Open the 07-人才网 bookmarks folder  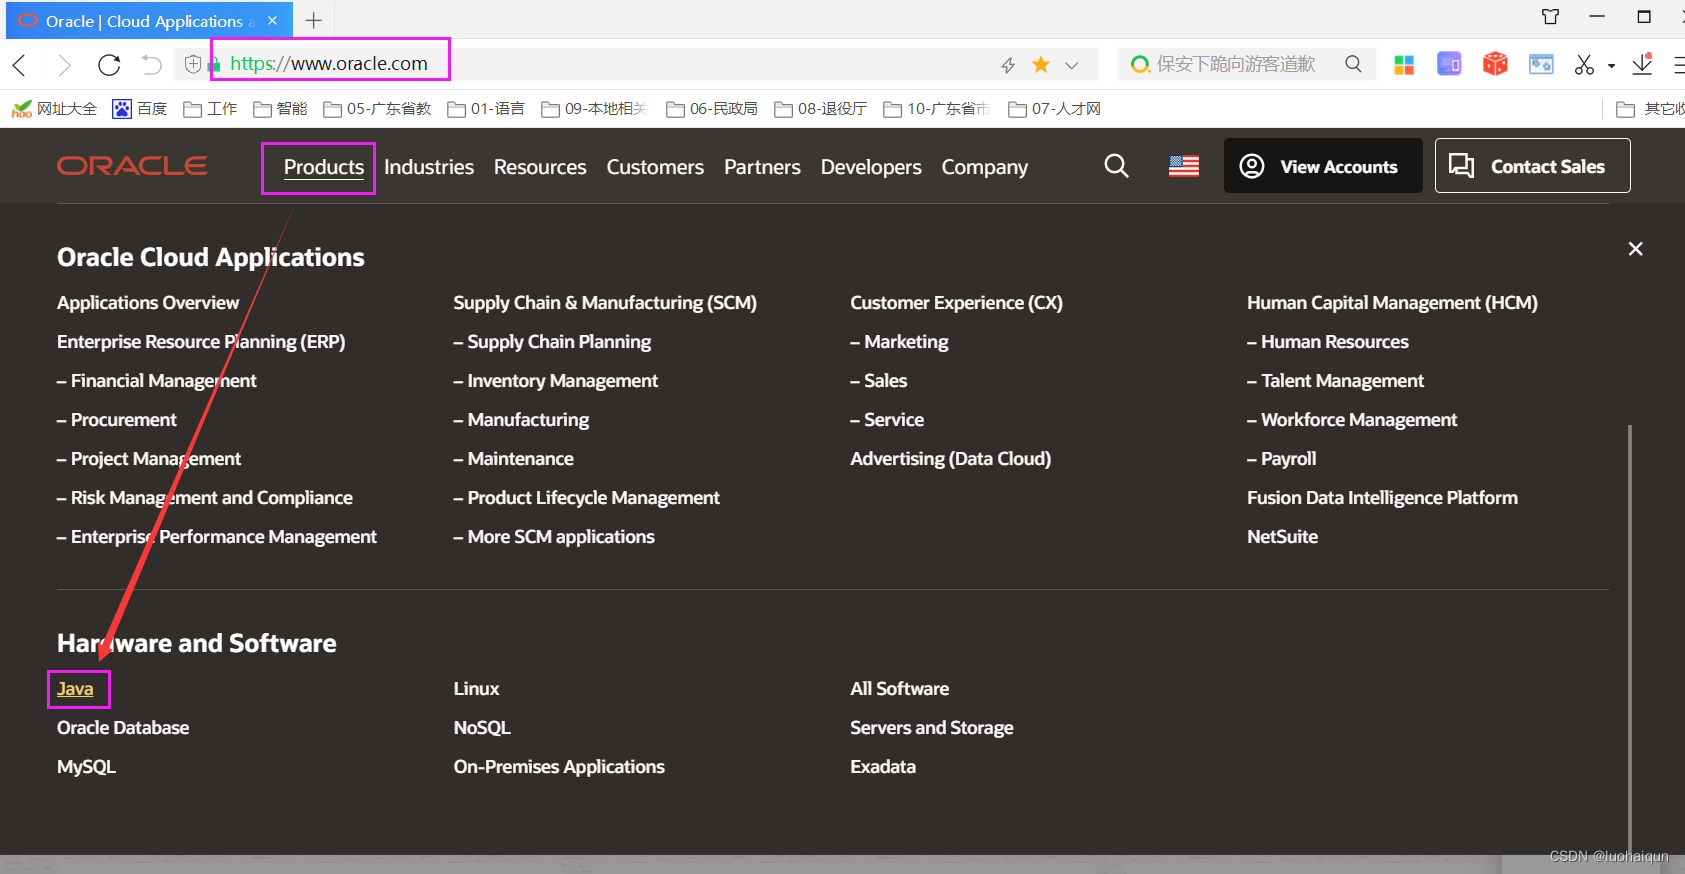(x=1055, y=109)
